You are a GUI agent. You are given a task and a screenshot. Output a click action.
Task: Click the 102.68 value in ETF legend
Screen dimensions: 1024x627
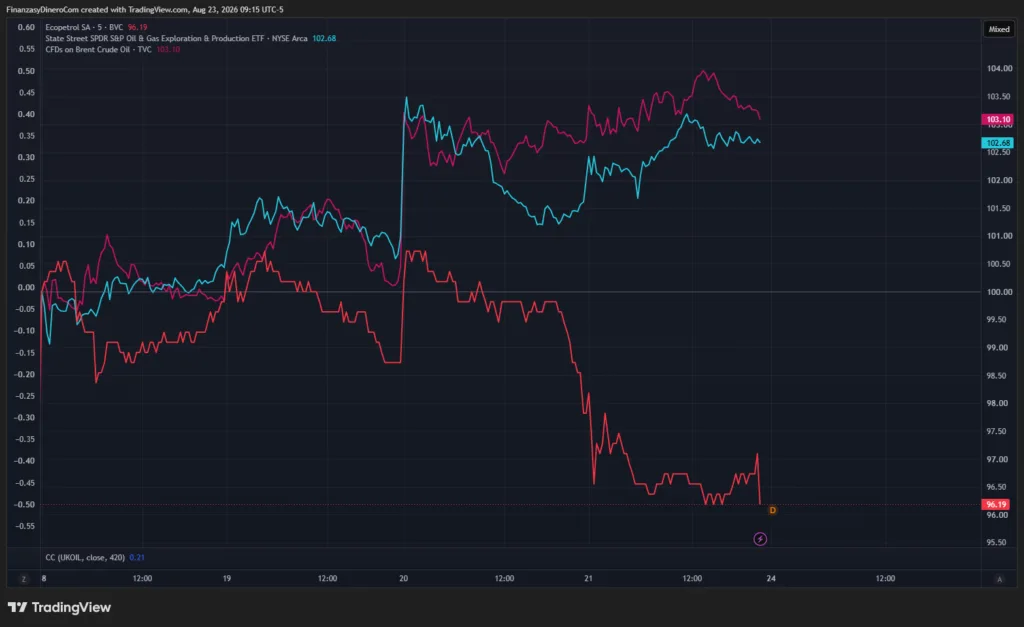(324, 39)
